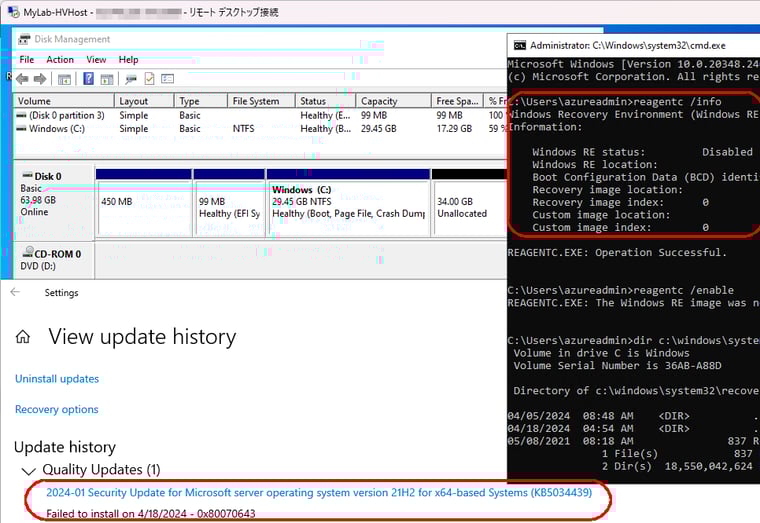The width and height of the screenshot is (760, 523).
Task: Open Help via the blue question mark icon
Action: click(x=89, y=79)
